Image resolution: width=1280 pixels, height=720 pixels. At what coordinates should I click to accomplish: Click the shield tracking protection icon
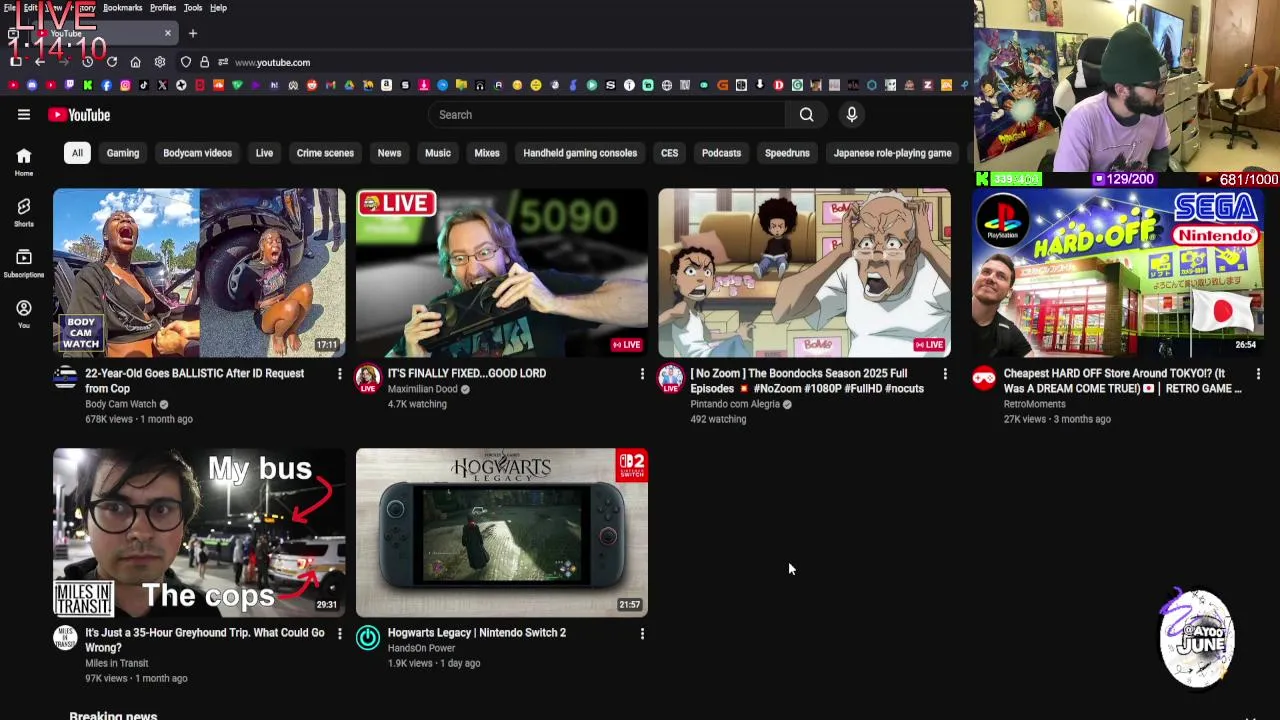pos(186,62)
